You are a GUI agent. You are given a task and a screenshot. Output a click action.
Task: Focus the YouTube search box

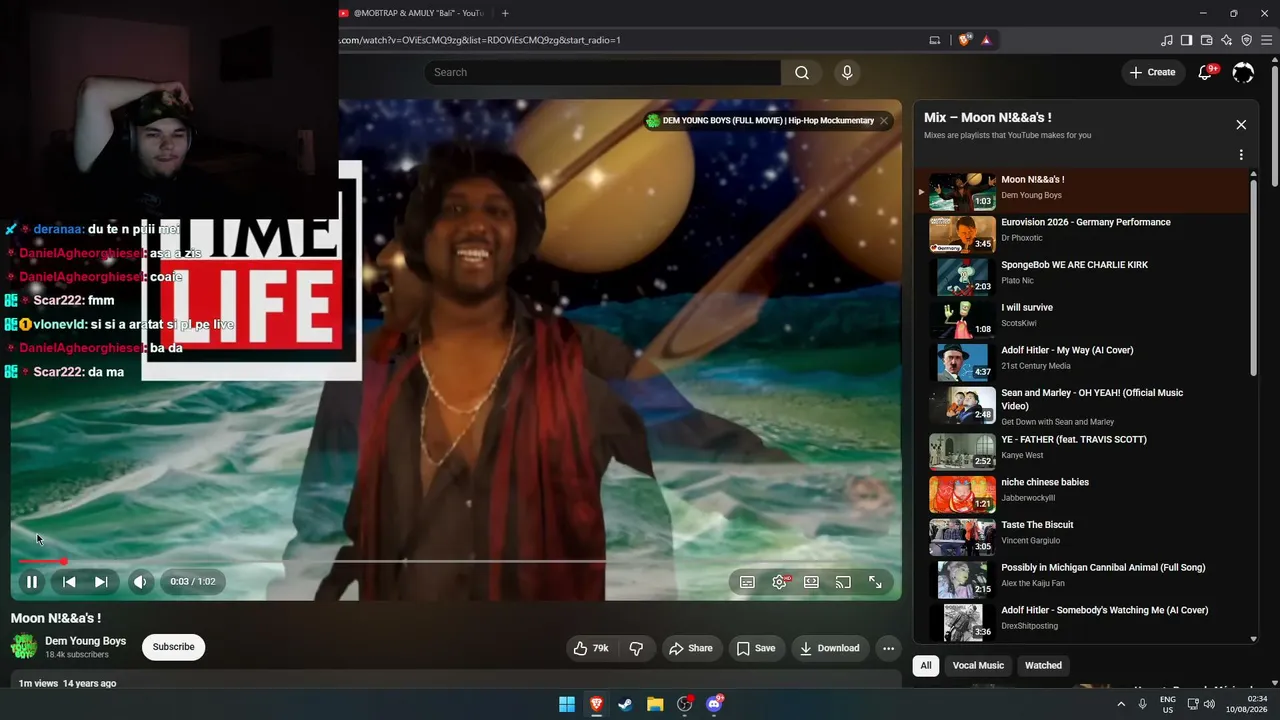602,72
